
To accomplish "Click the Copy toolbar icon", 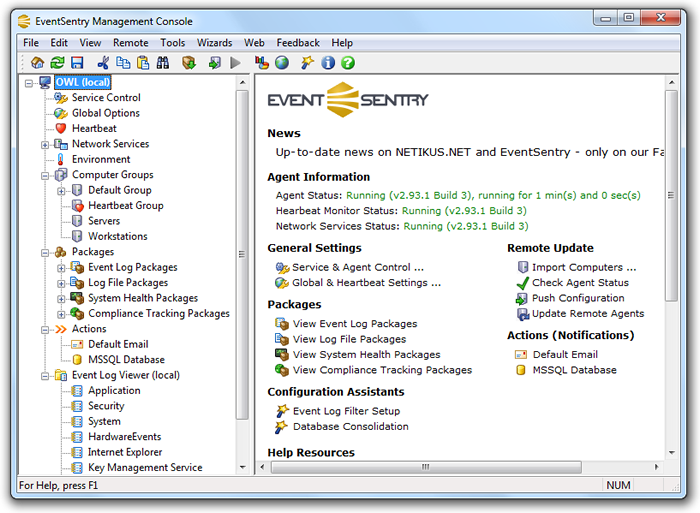I will click(123, 63).
